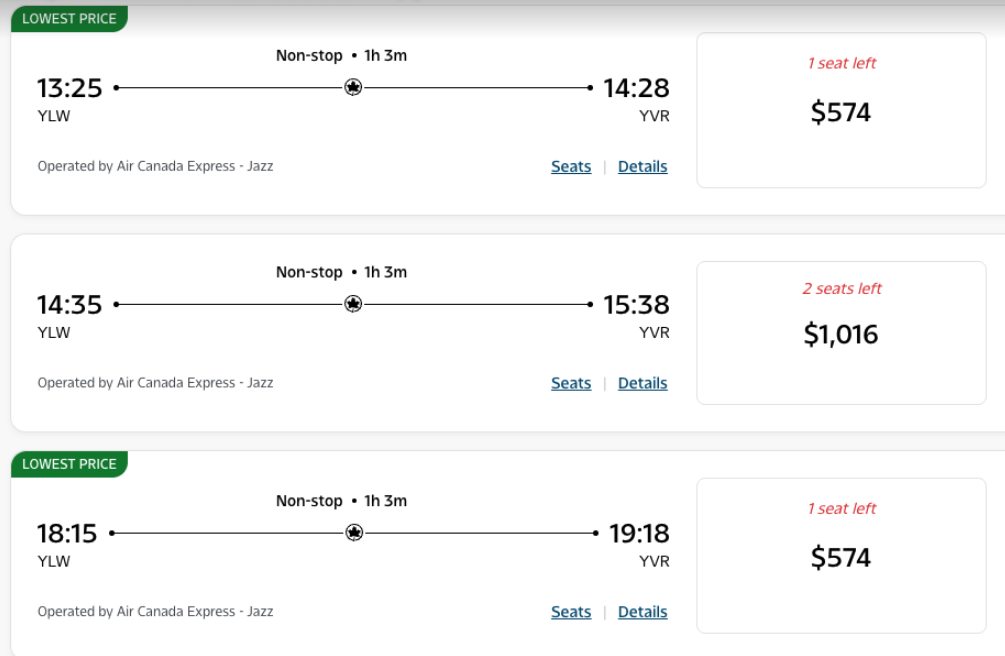Open Seats for the 18:15 flight
Viewport: 1005px width, 656px height.
570,611
